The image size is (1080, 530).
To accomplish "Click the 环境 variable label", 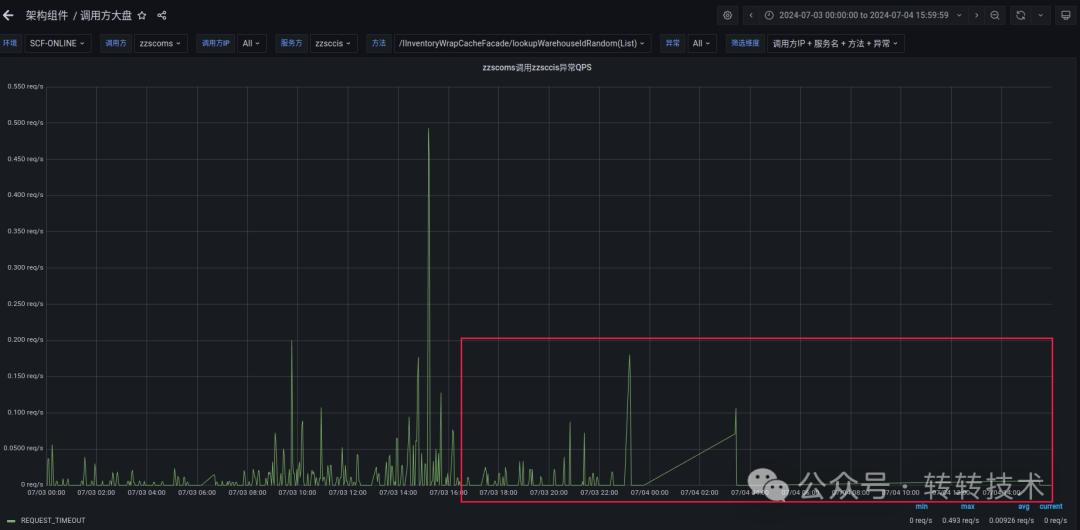I will pyautogui.click(x=10, y=43).
